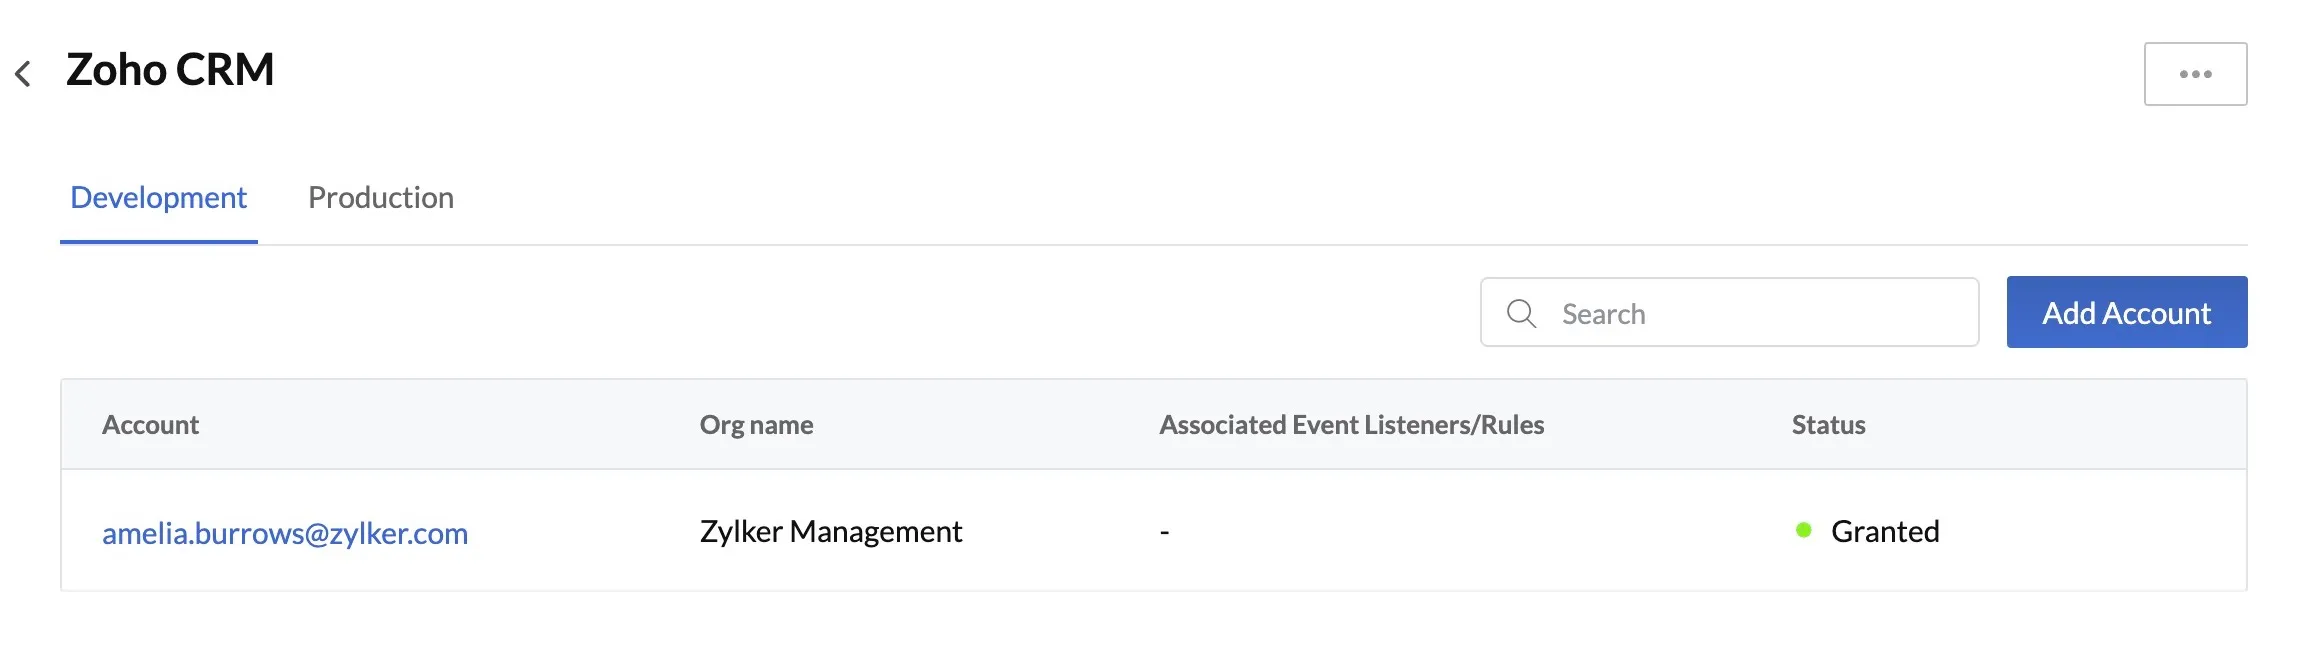Viewport: 2300px width, 655px height.
Task: Switch to the Production tab
Action: [x=381, y=197]
